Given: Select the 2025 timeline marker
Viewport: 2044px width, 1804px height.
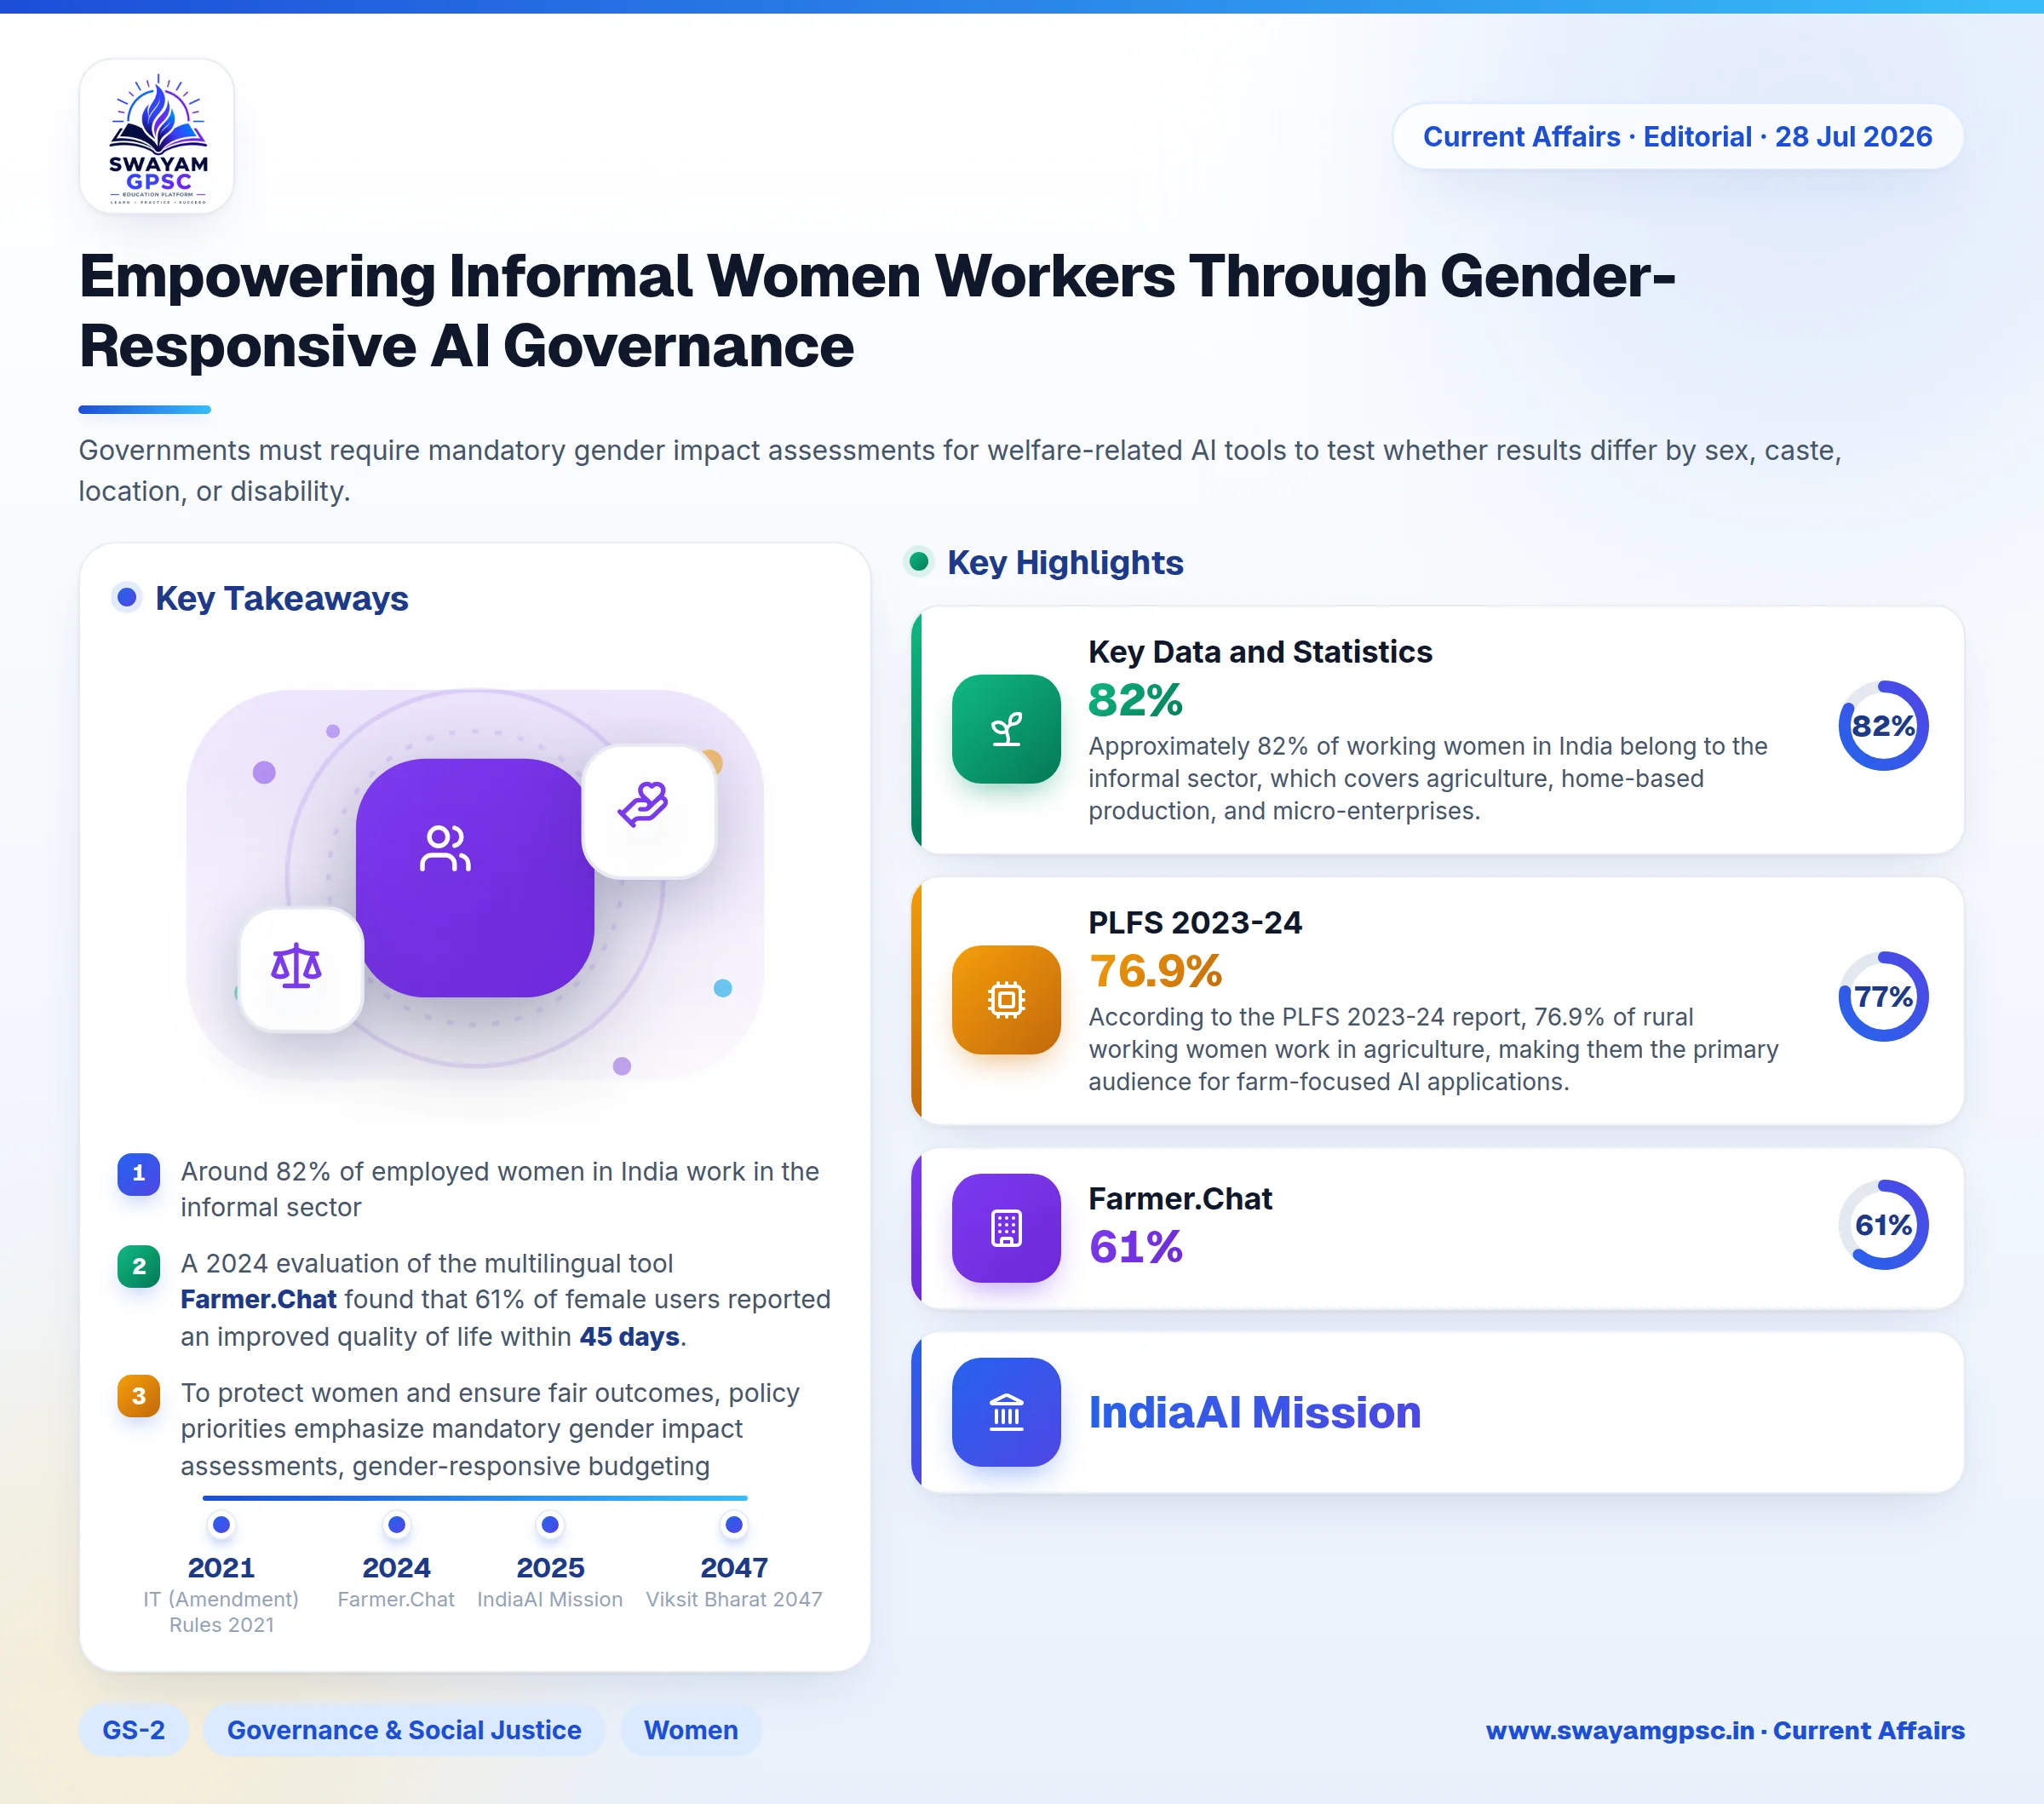Looking at the screenshot, I should pos(550,1524).
